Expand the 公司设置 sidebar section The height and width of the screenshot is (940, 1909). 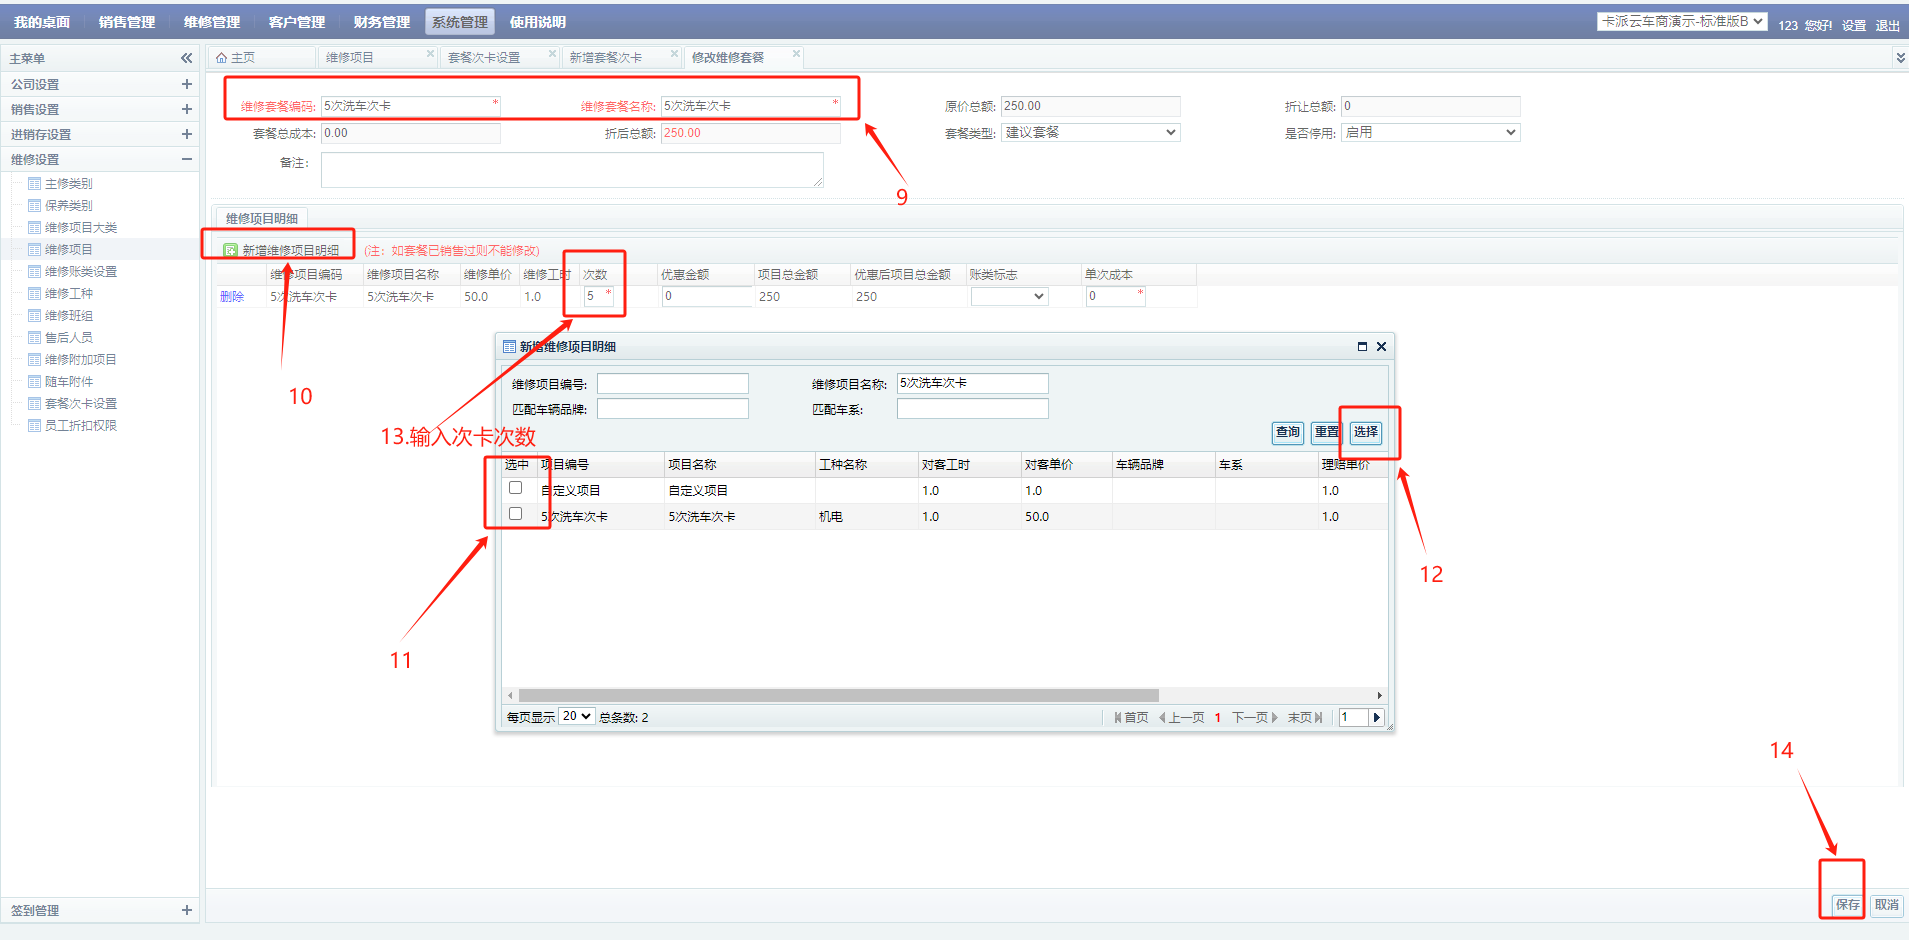(x=186, y=84)
